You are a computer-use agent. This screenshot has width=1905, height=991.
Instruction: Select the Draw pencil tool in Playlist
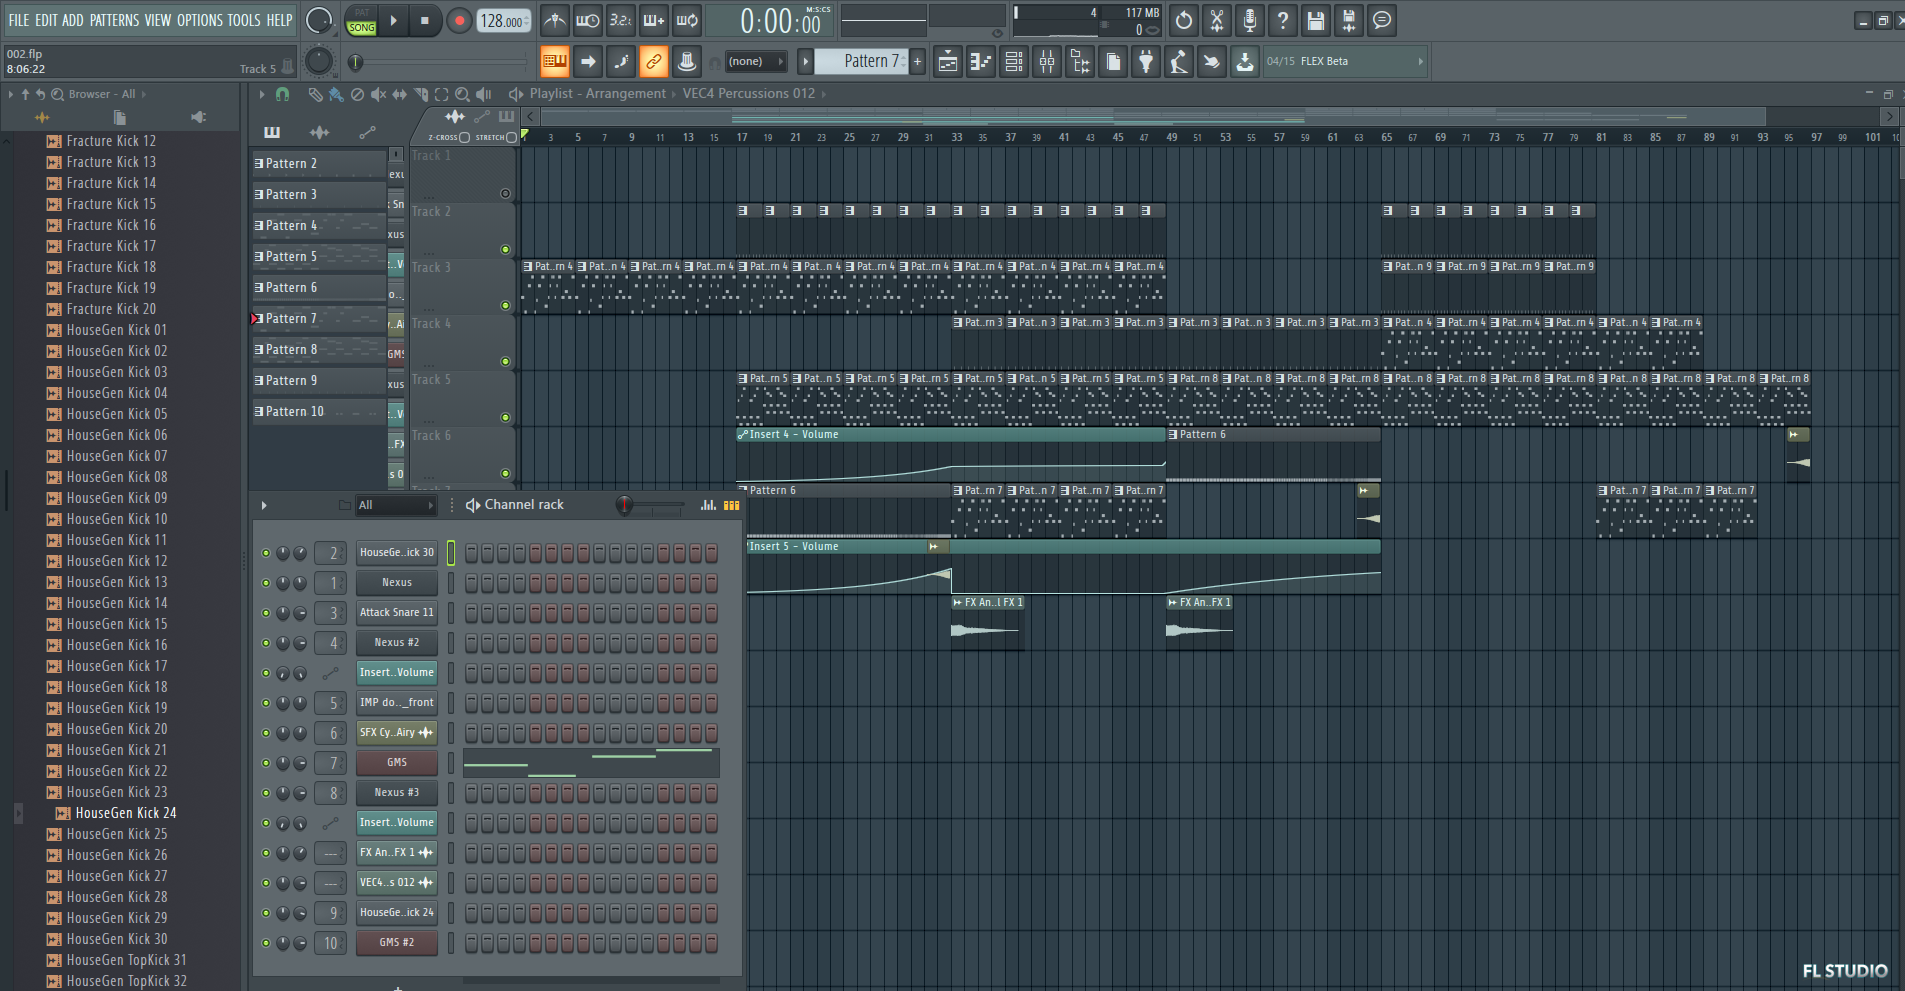[315, 94]
